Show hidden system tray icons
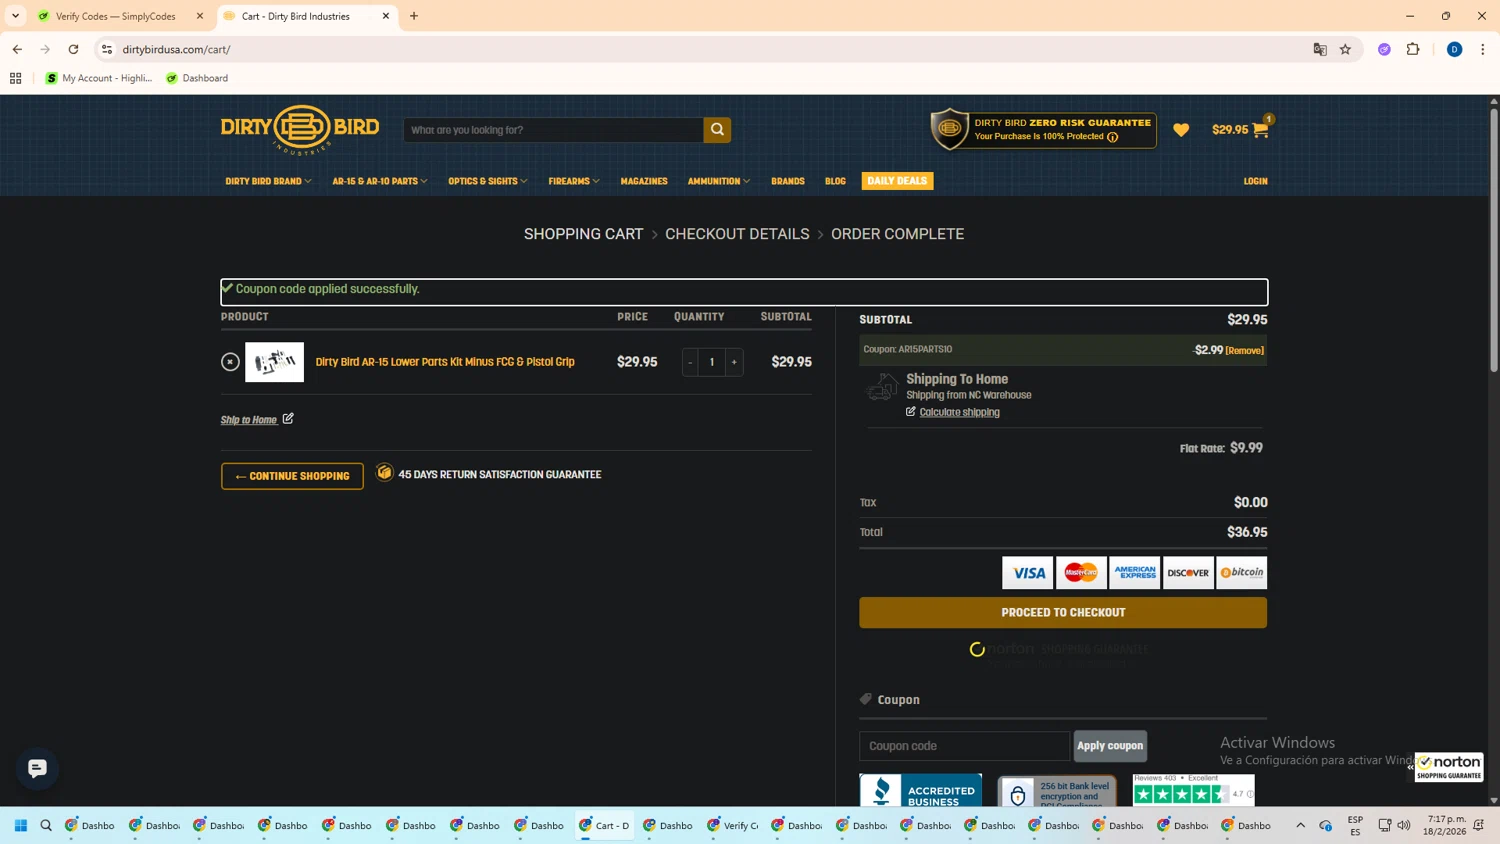This screenshot has width=1500, height=844. [x=1300, y=825]
